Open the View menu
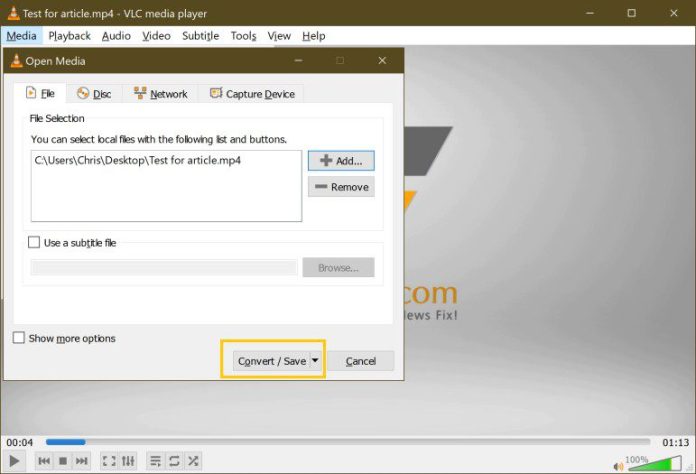This screenshot has width=696, height=474. (x=279, y=36)
